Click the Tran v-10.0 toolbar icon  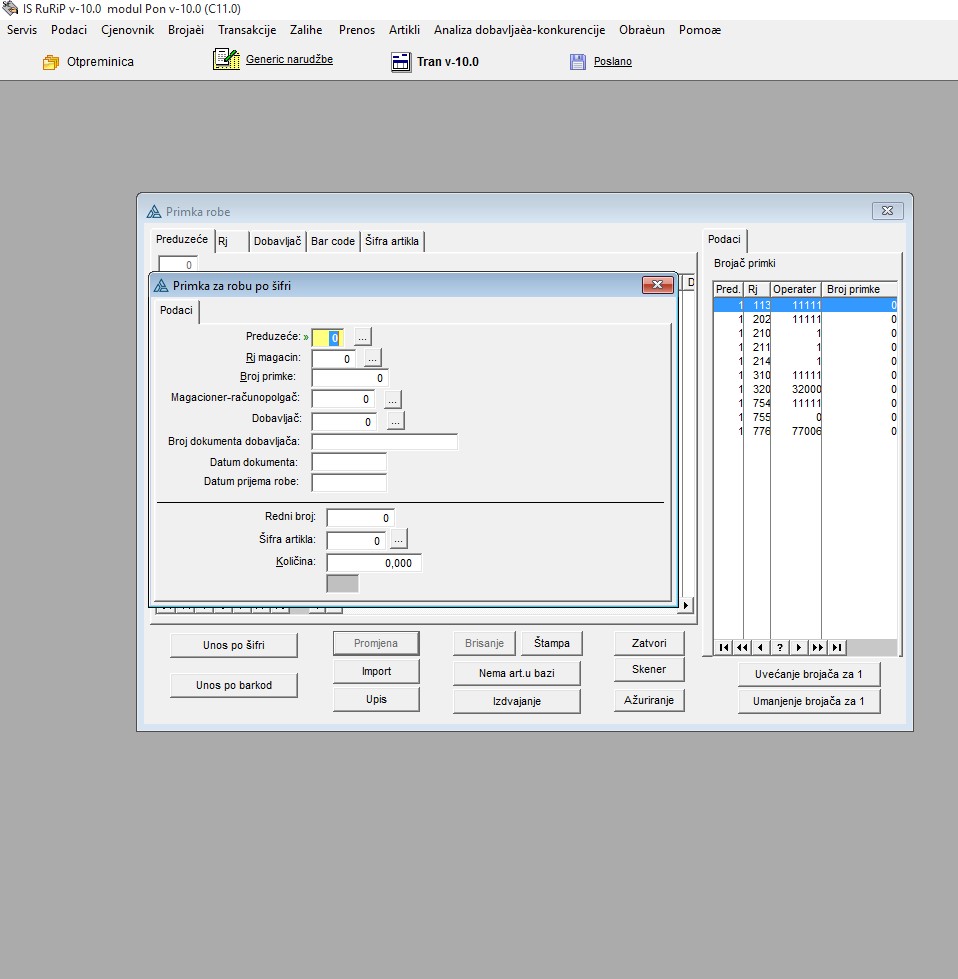[401, 62]
